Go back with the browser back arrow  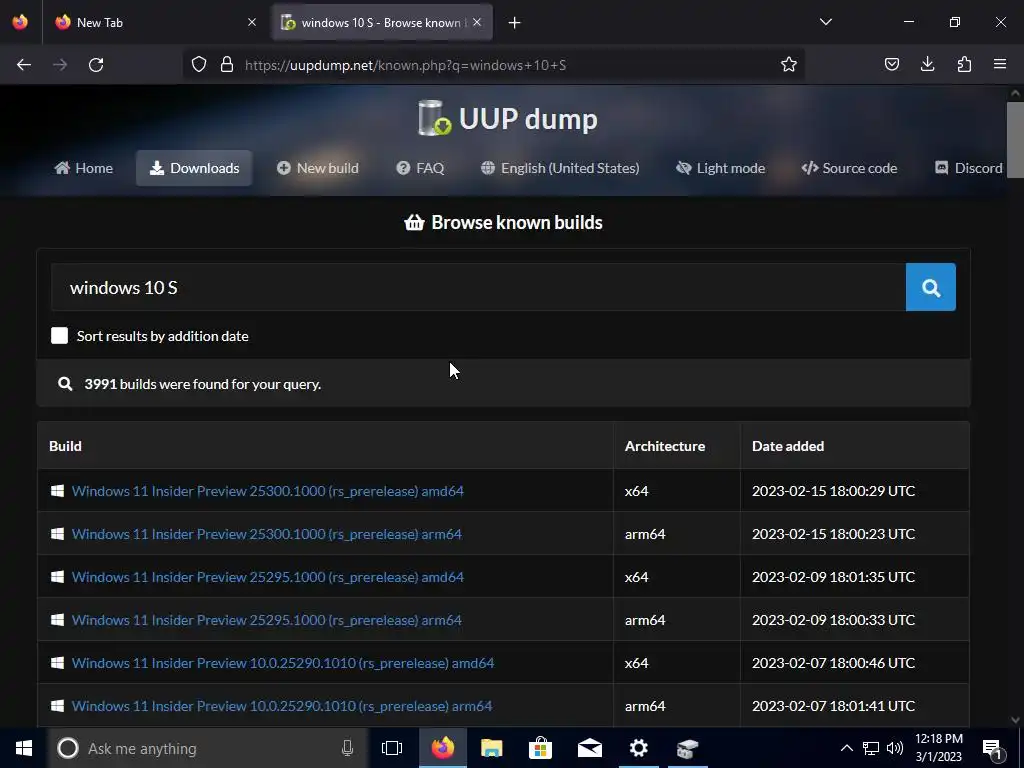tap(24, 65)
